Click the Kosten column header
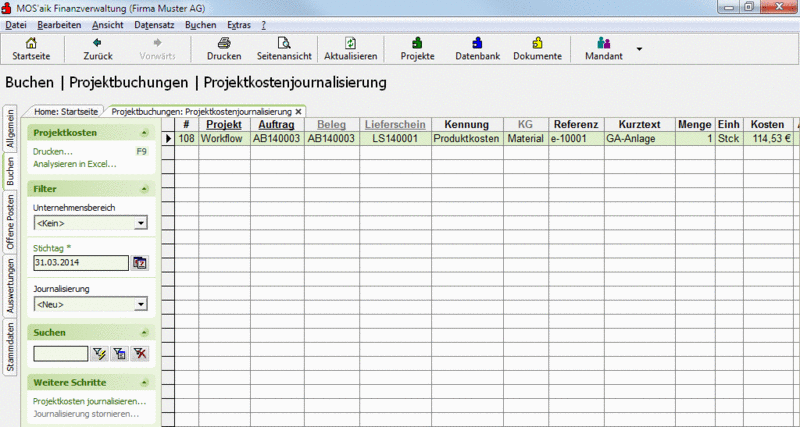This screenshot has width=800, height=427. [x=767, y=124]
